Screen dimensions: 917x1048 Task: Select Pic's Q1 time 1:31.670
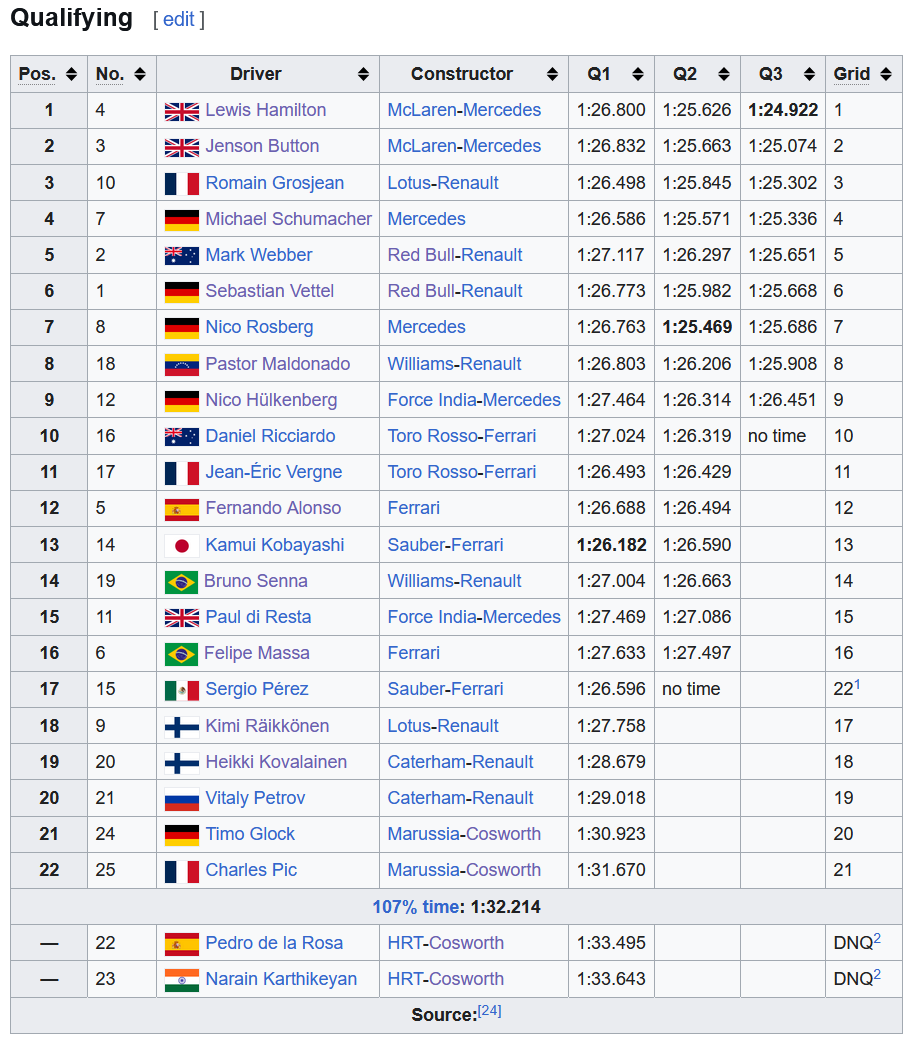(611, 870)
